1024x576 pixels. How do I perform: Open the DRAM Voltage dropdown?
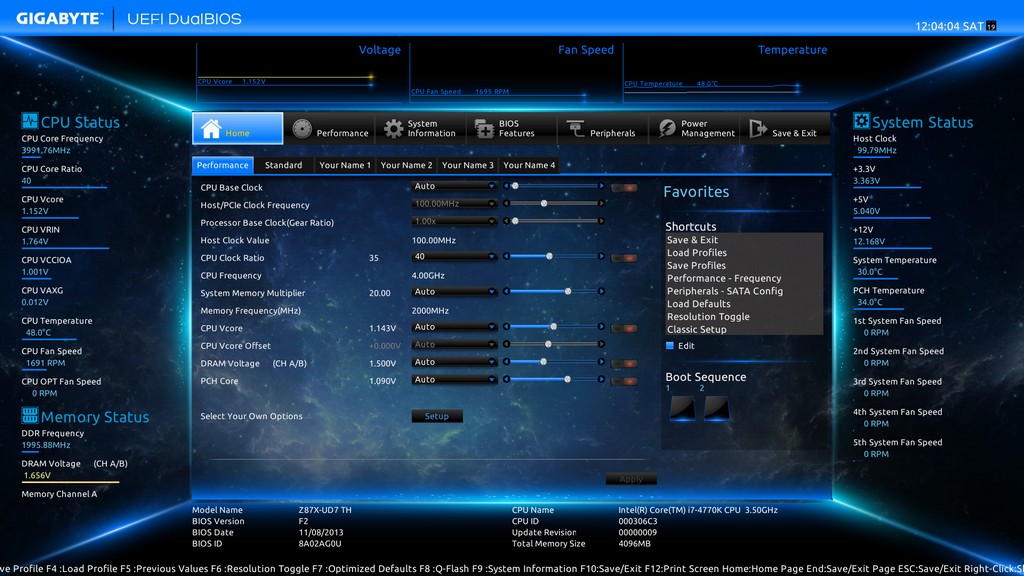pyautogui.click(x=455, y=362)
